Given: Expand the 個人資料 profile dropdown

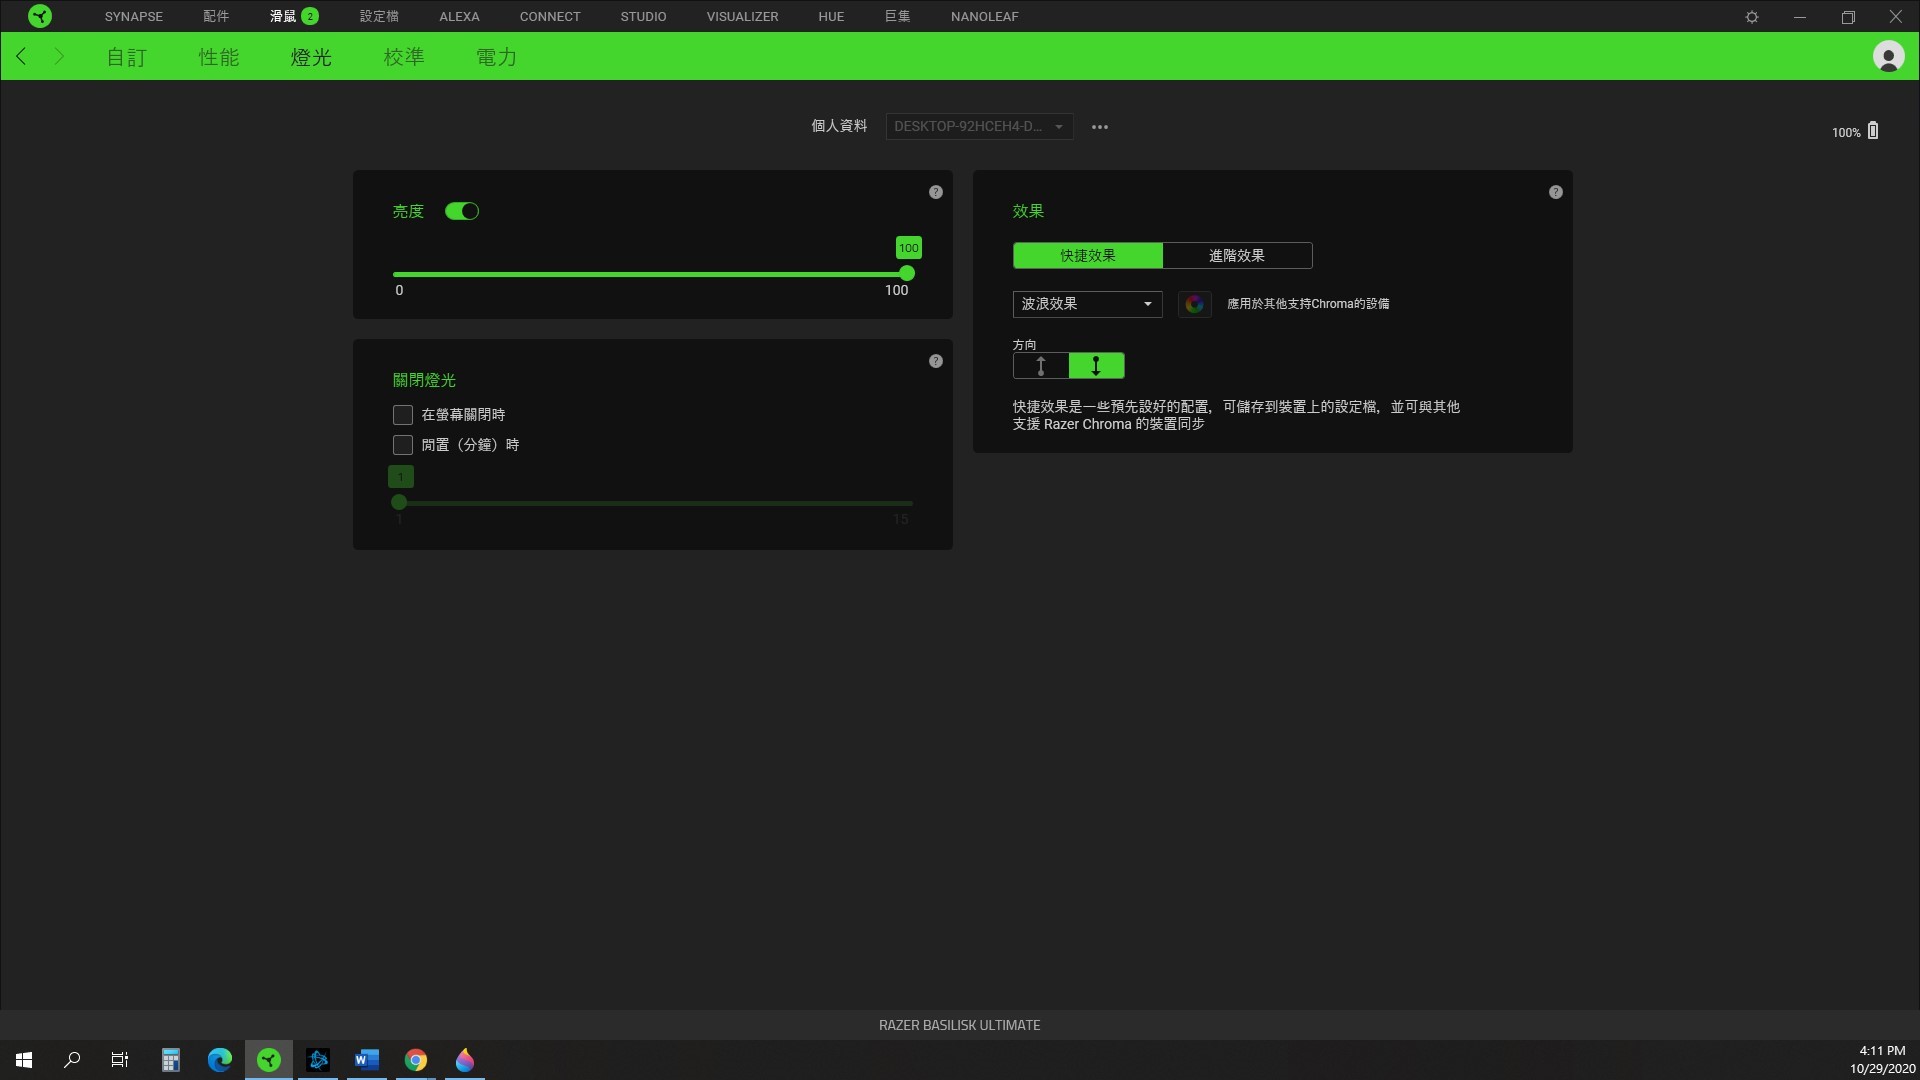Looking at the screenshot, I should (979, 126).
